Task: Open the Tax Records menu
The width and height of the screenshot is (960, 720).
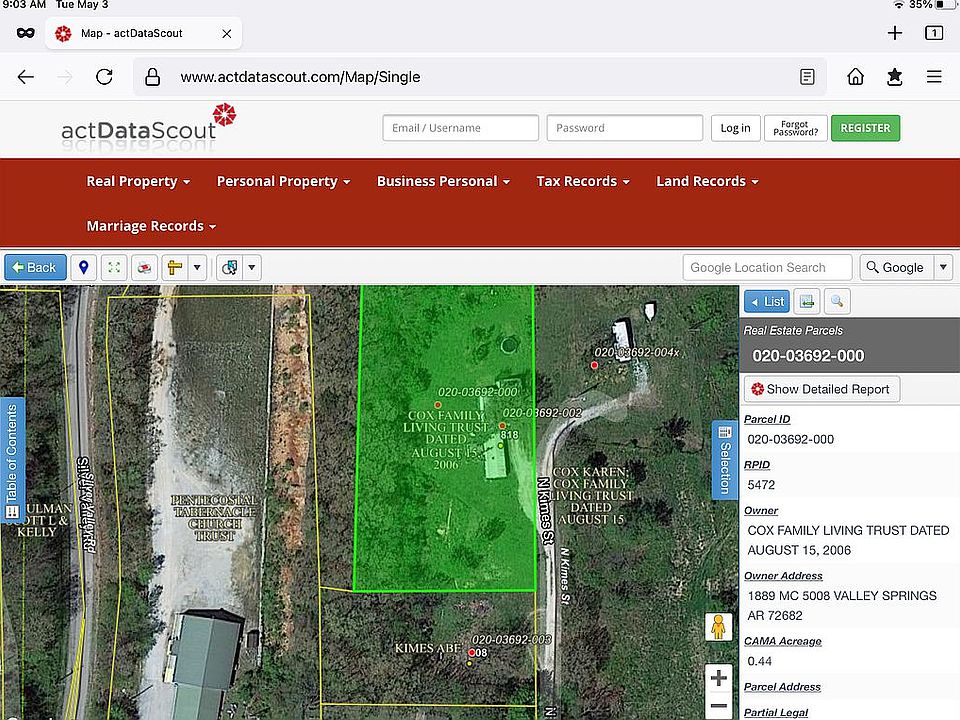Action: tap(582, 181)
